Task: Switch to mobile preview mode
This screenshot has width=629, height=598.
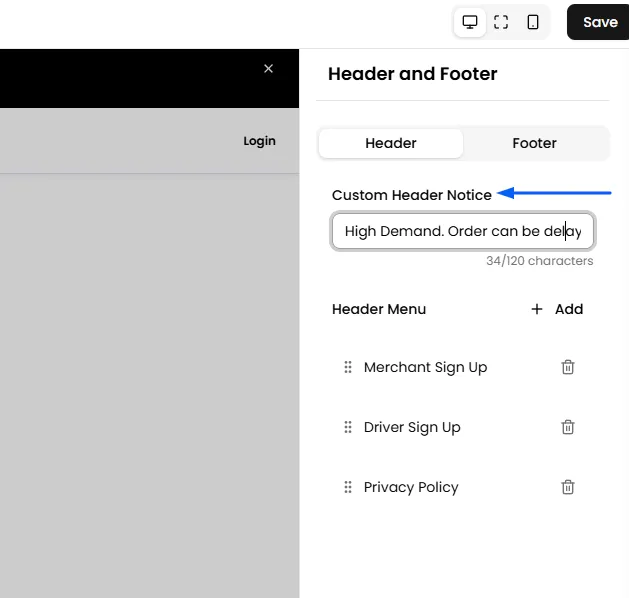Action: click(533, 22)
